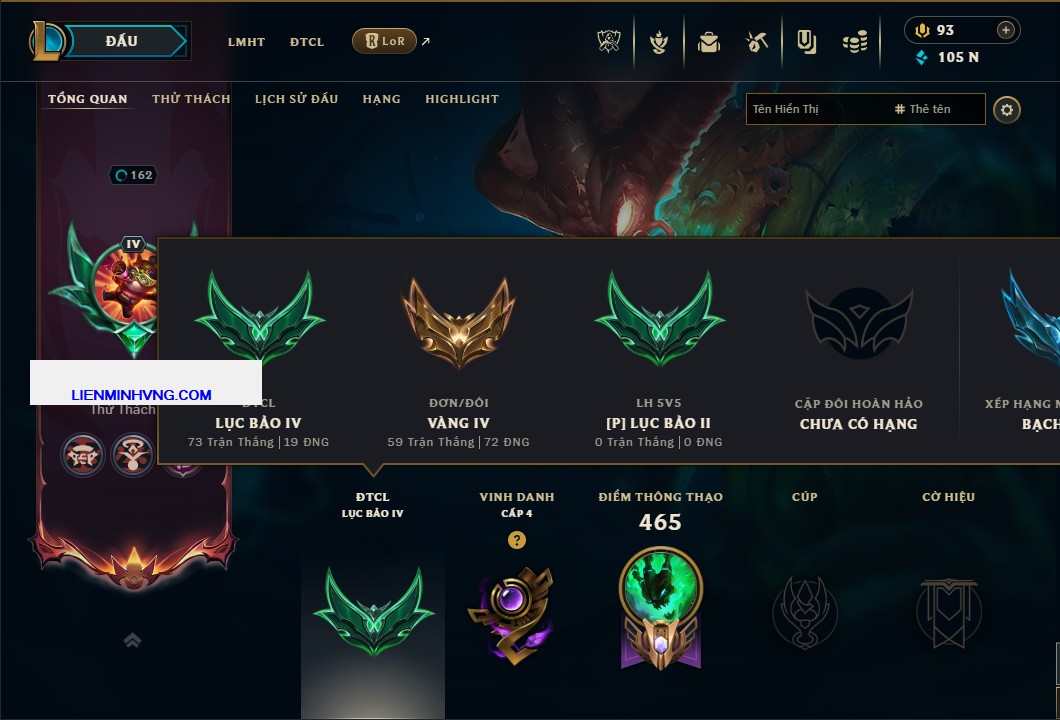
Task: Open the League of Legends logo home
Action: (47, 41)
